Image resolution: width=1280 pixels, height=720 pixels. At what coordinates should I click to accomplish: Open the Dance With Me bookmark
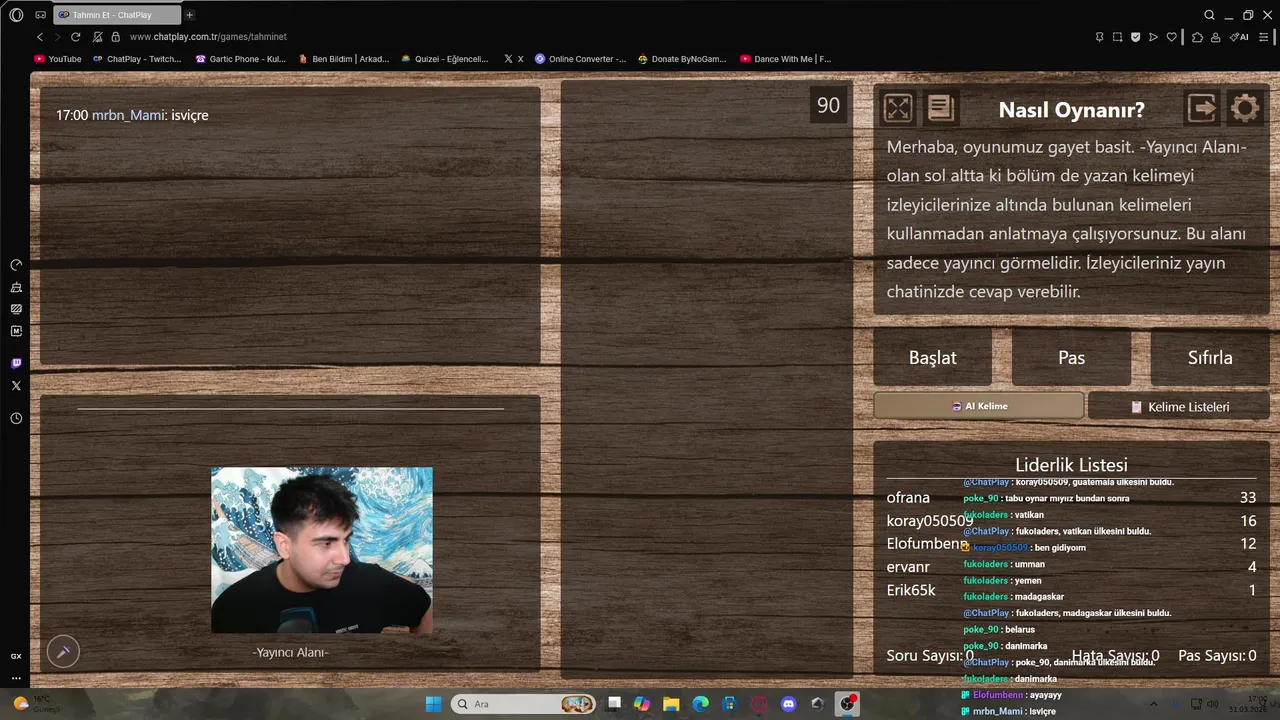[x=786, y=59]
